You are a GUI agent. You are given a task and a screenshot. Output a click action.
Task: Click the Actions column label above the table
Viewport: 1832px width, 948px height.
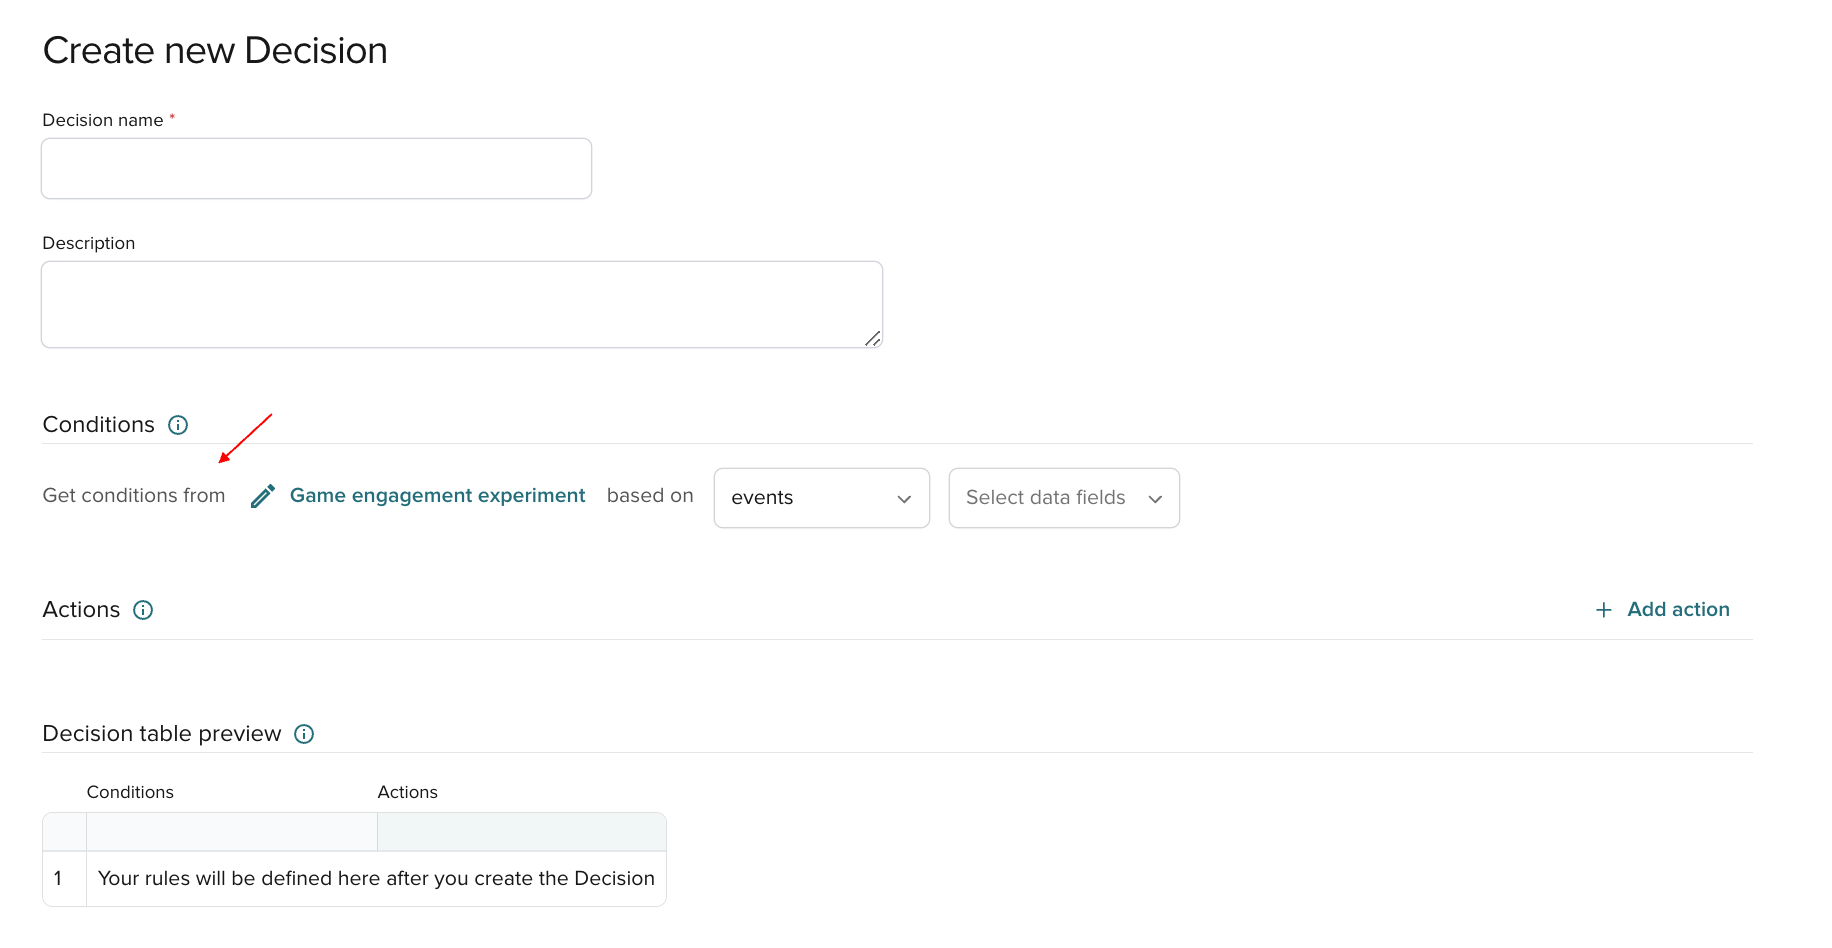[407, 792]
